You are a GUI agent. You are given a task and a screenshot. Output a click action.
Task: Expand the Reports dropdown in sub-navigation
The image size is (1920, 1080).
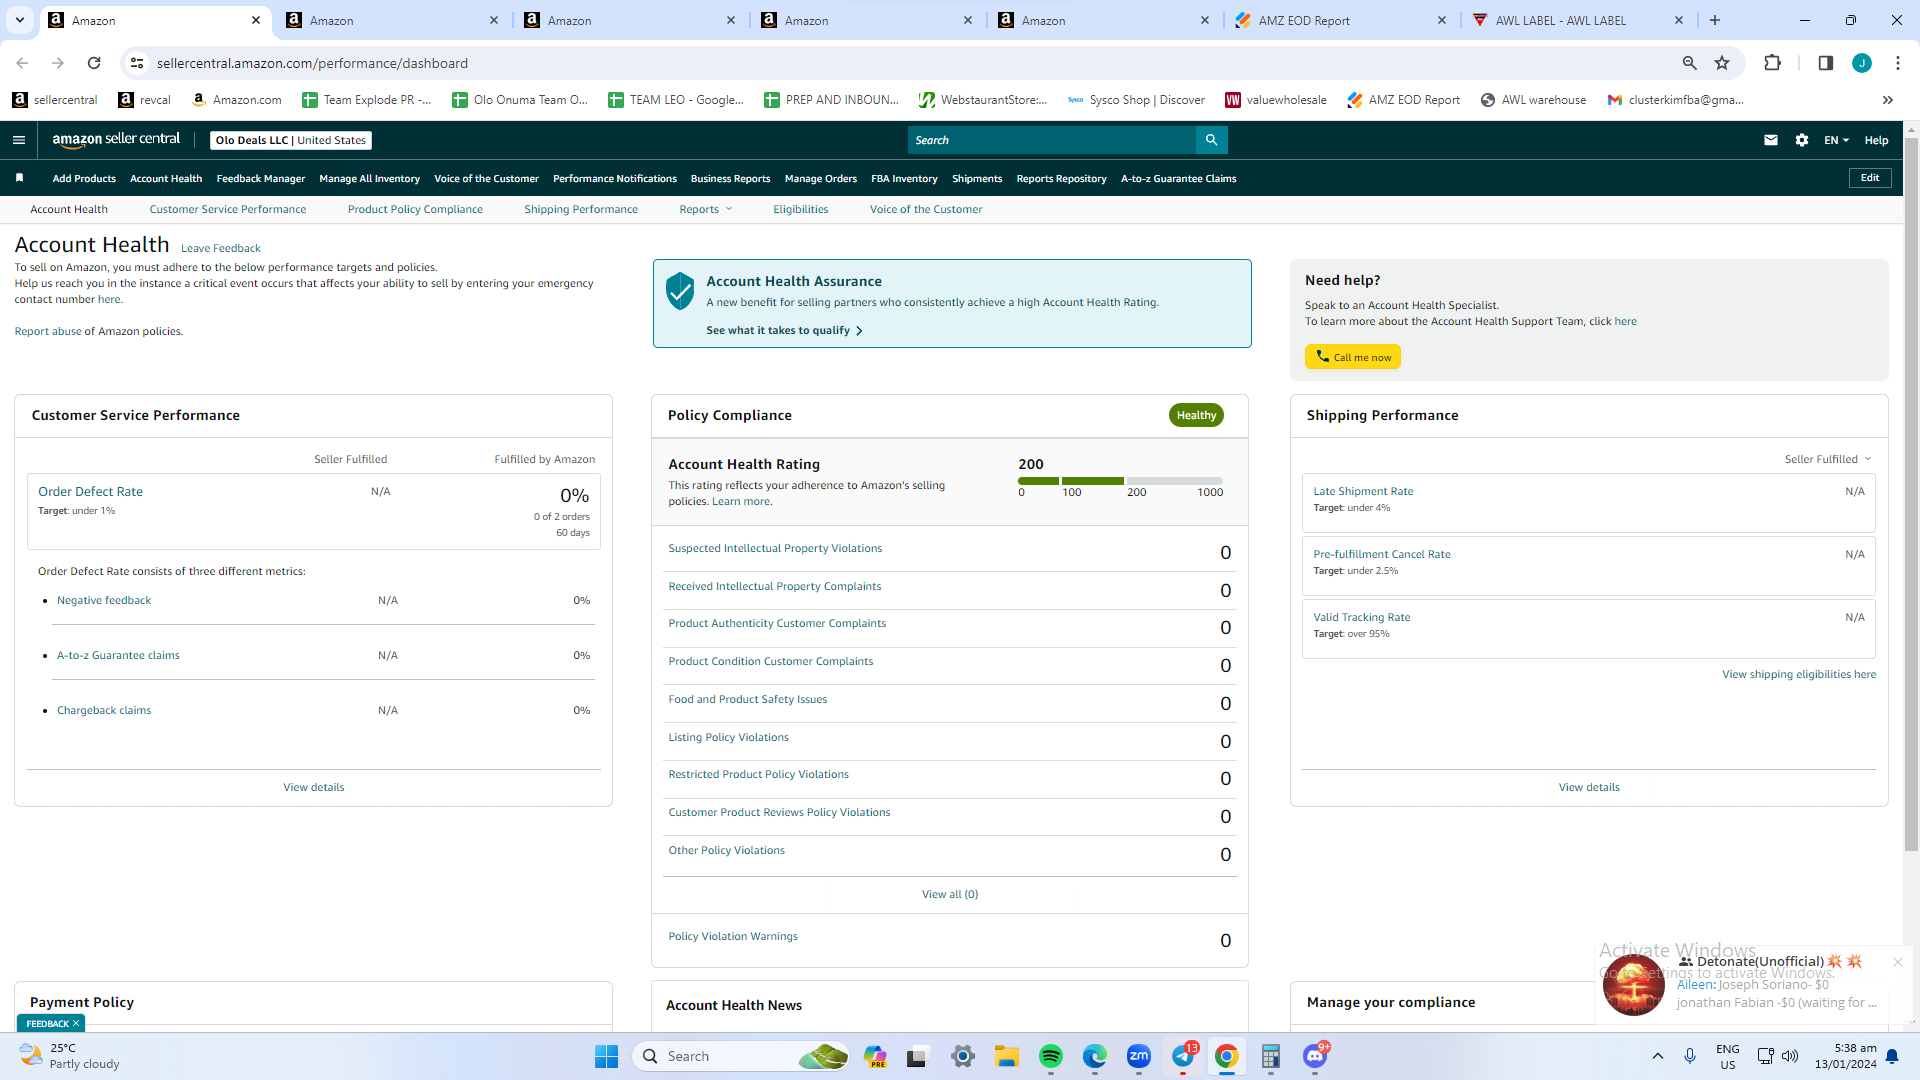(705, 209)
